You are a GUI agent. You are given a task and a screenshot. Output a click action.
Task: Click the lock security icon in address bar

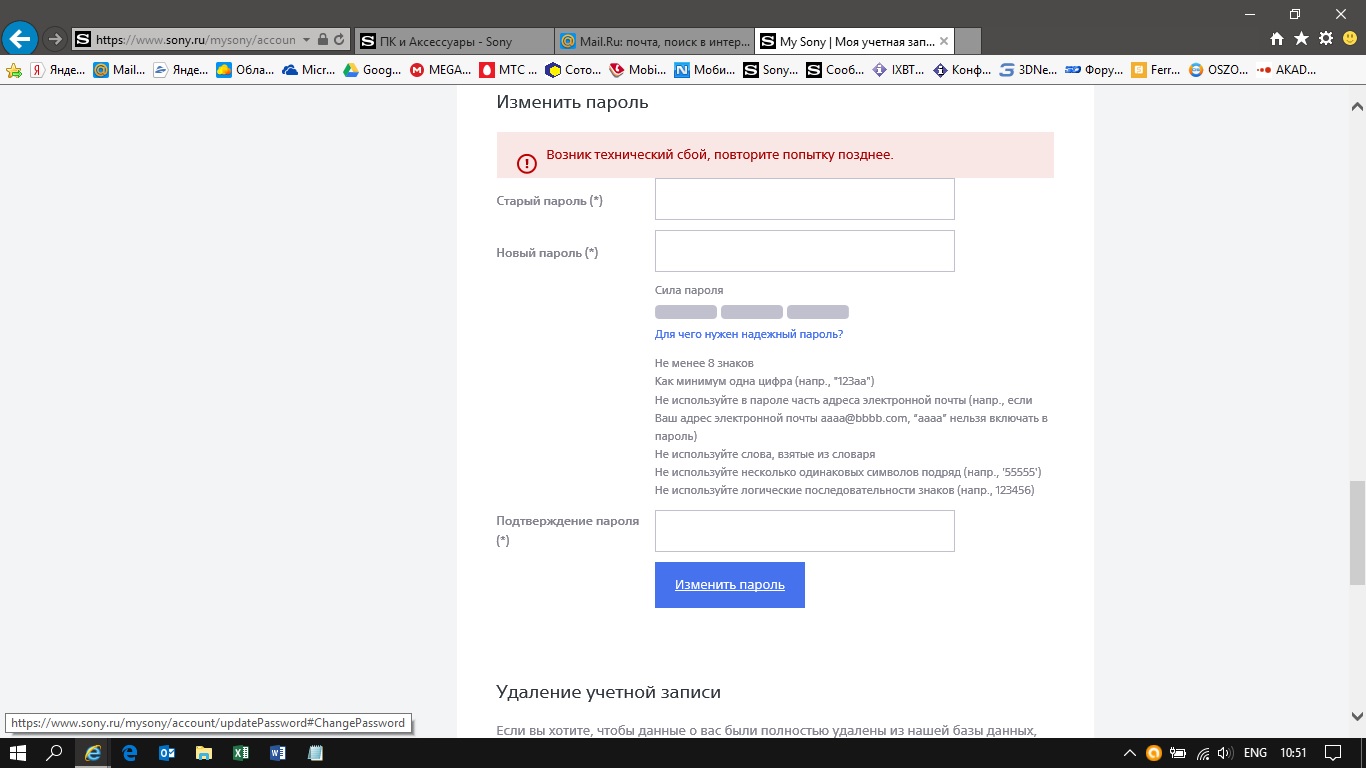[322, 40]
